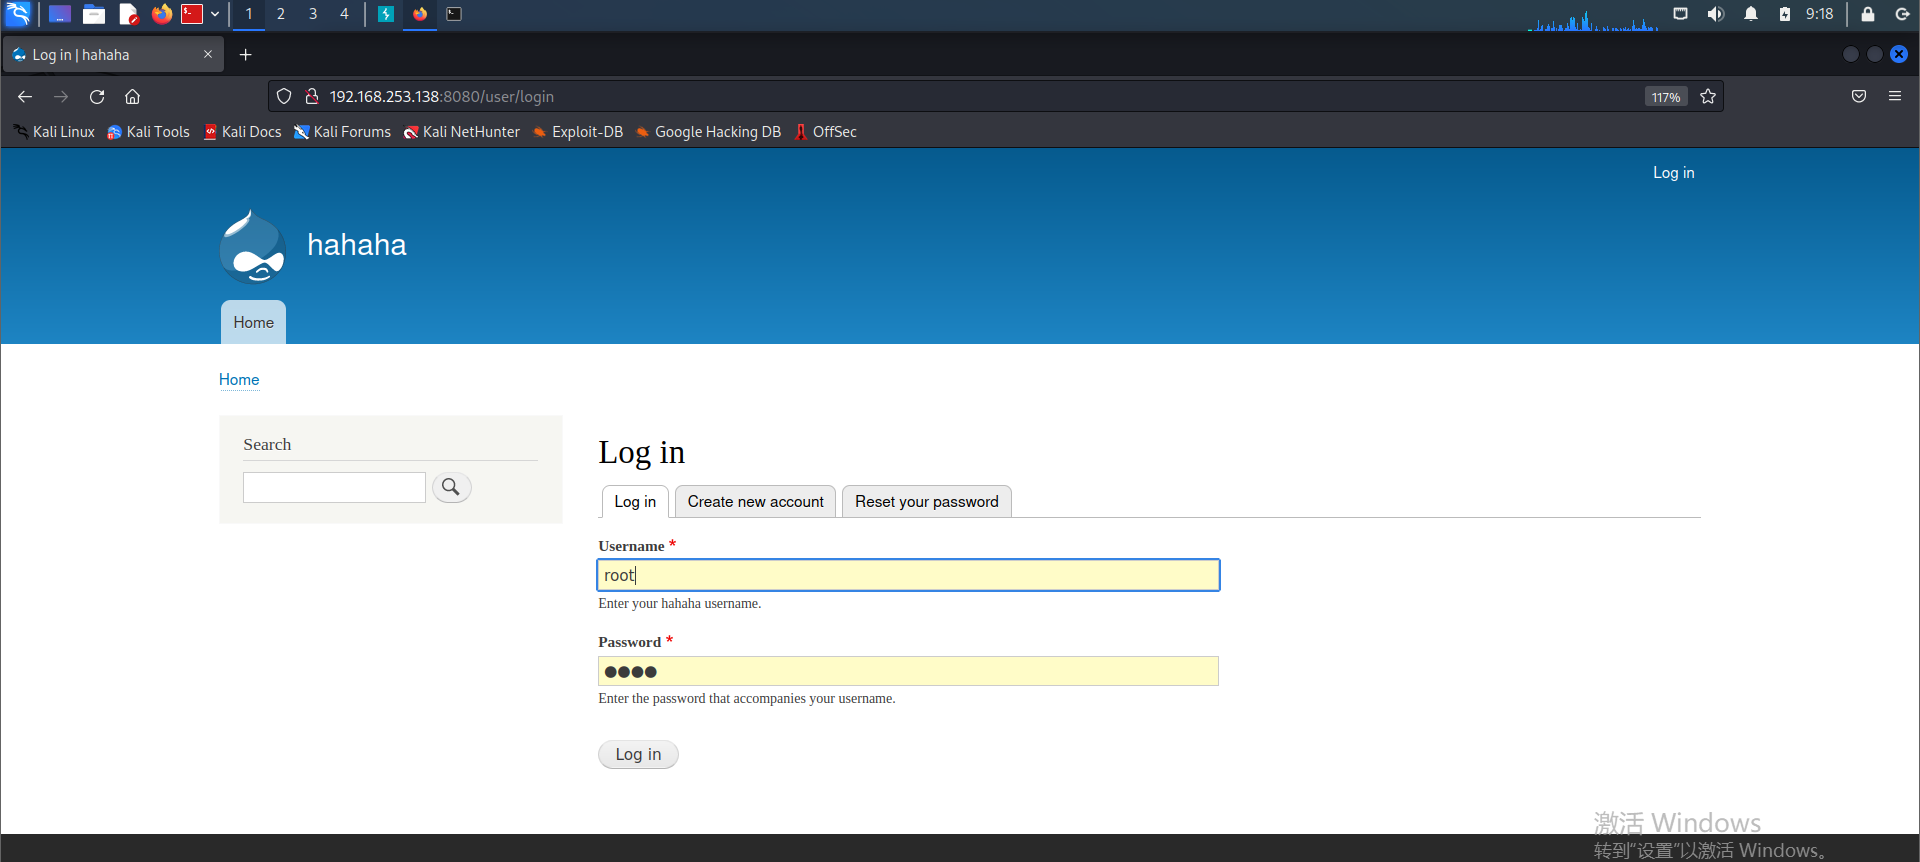Image resolution: width=1920 pixels, height=862 pixels.
Task: Open the Kali Forums bookmark
Action: click(342, 132)
